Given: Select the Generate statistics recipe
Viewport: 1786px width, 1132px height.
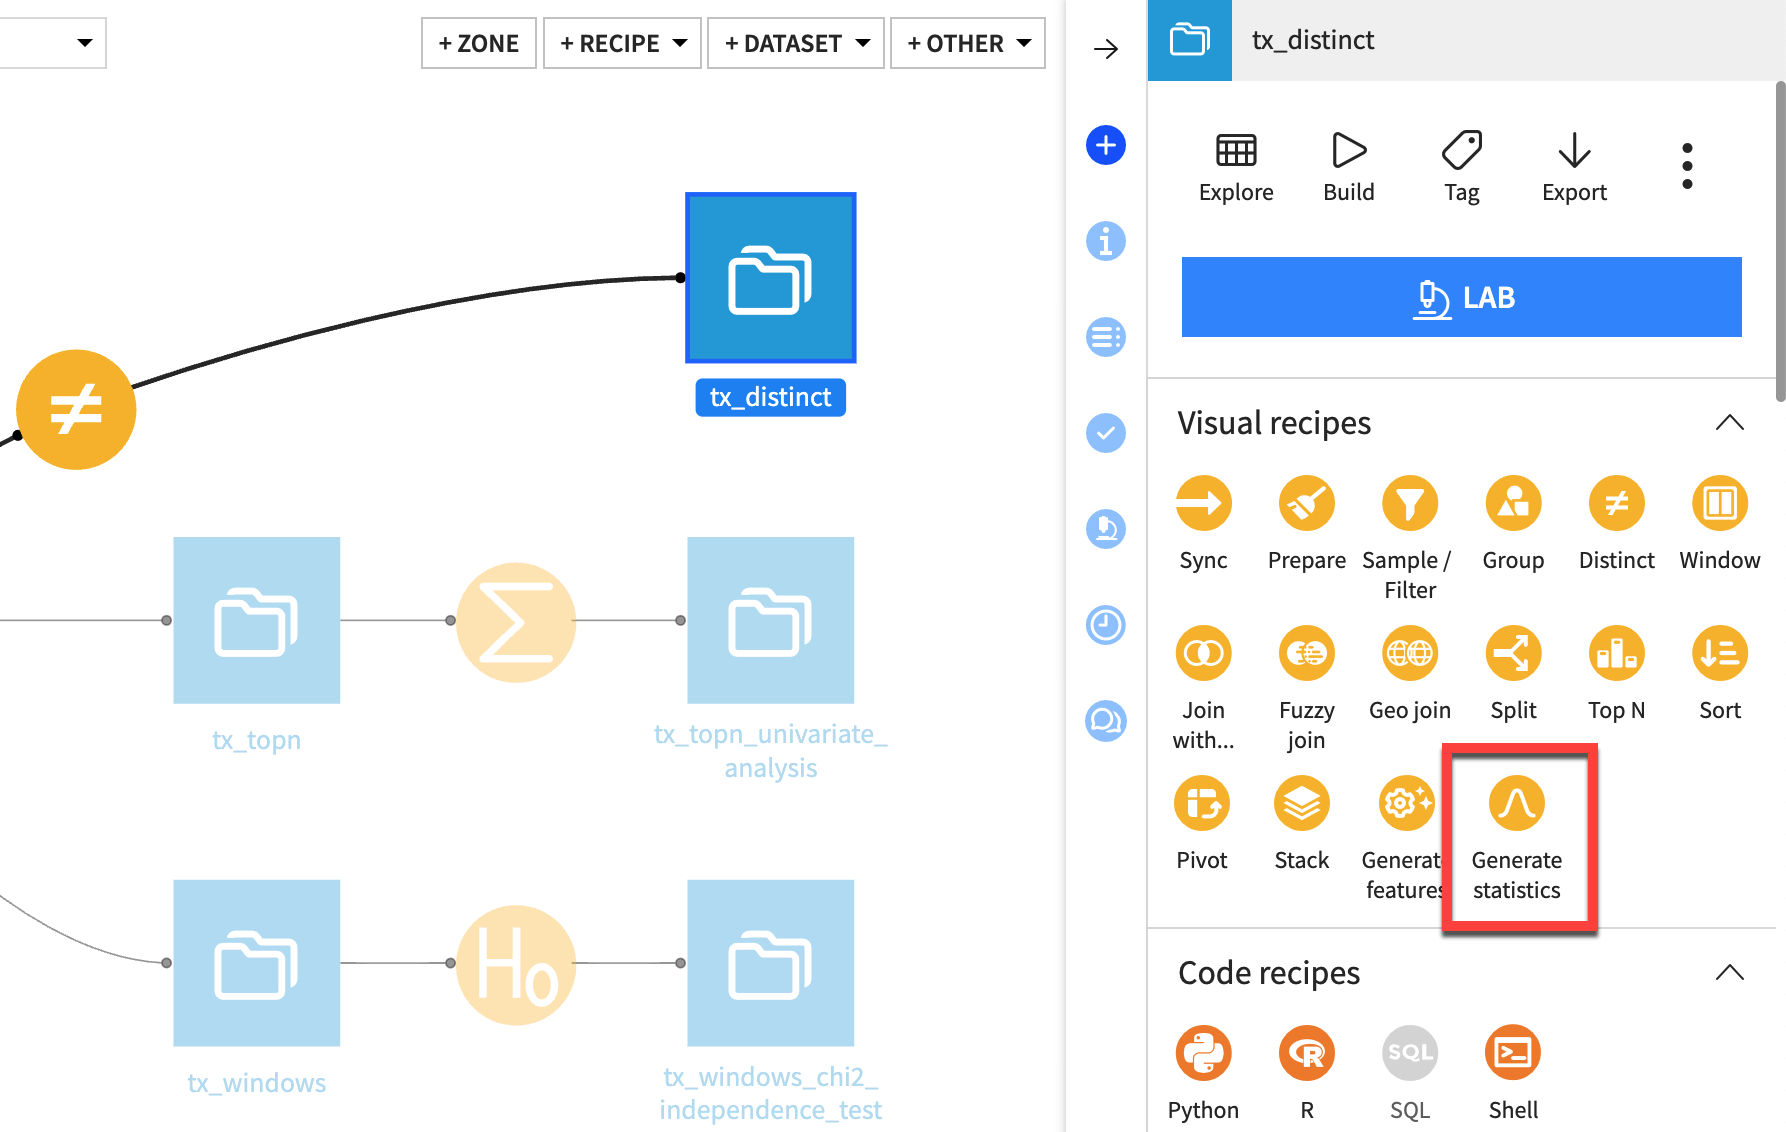Looking at the screenshot, I should coord(1516,802).
